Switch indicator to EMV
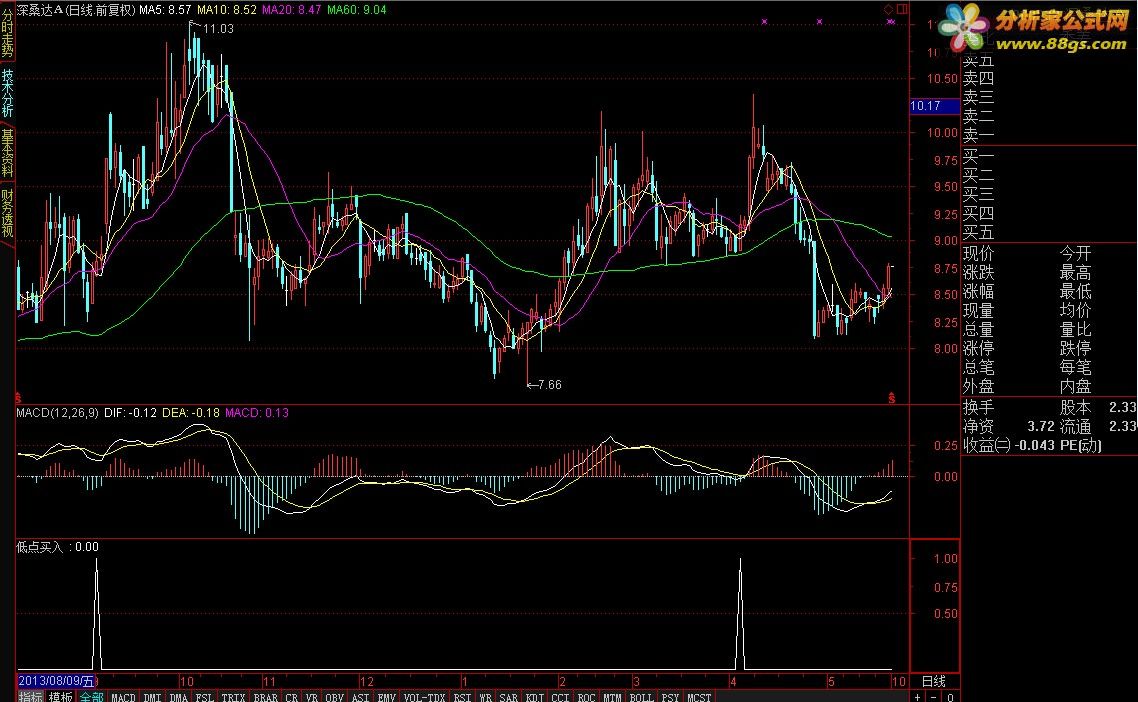This screenshot has height=702, width=1138. 387,697
